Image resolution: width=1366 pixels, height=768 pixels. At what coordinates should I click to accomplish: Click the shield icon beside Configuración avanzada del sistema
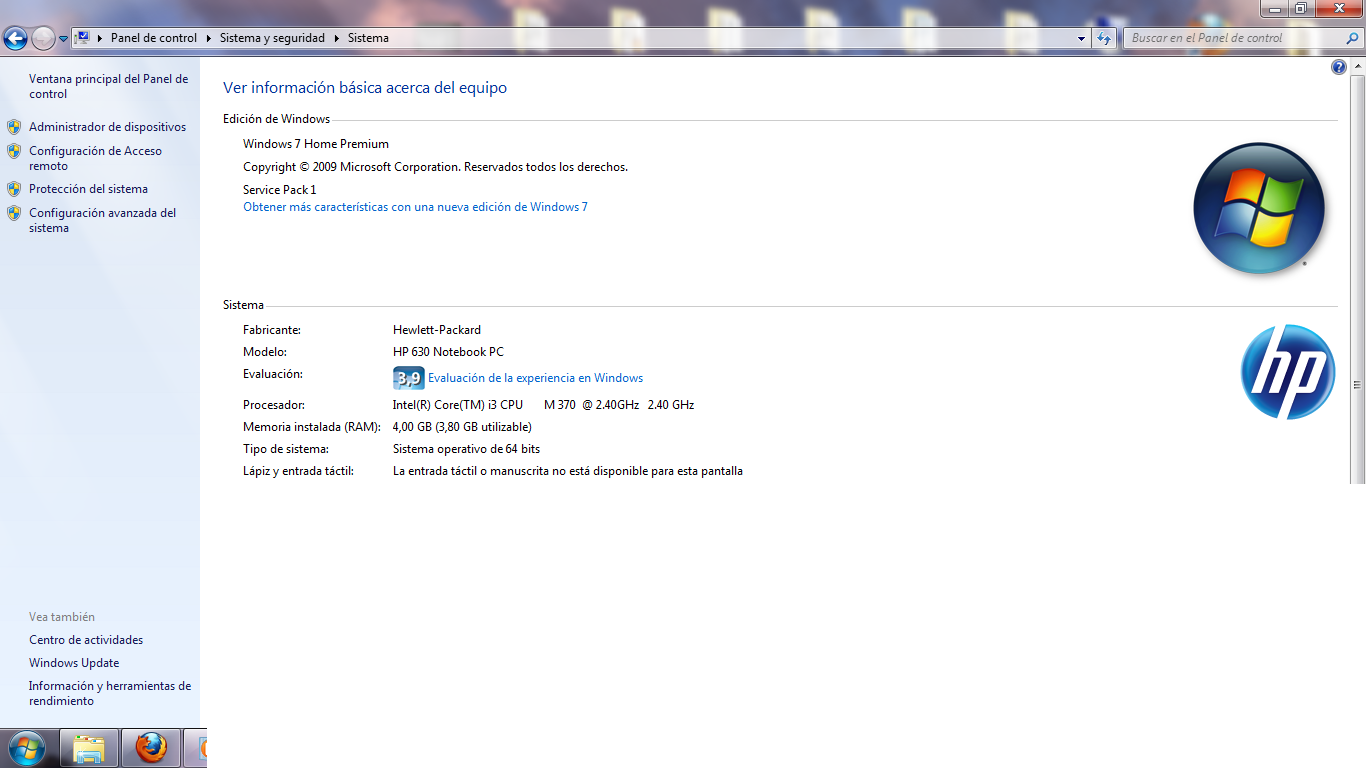[x=14, y=213]
